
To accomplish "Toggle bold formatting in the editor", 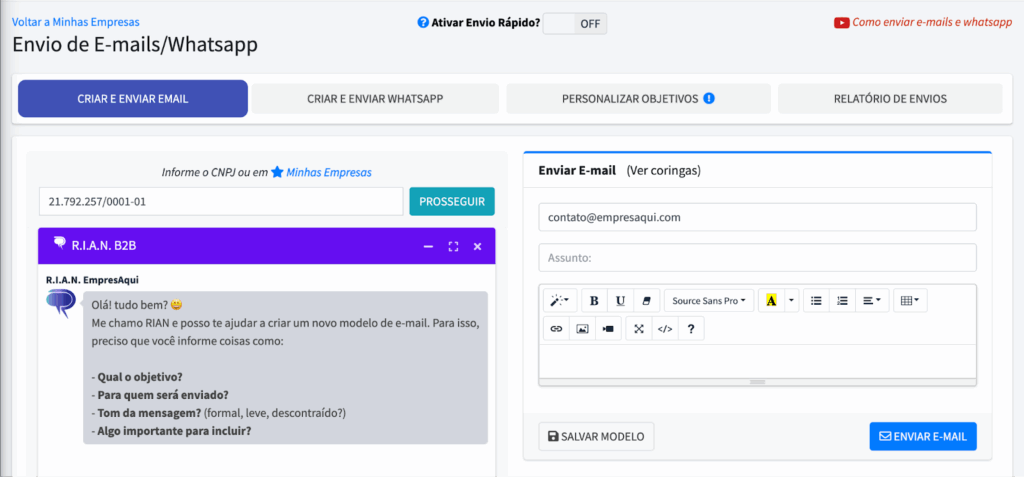I will tap(595, 300).
